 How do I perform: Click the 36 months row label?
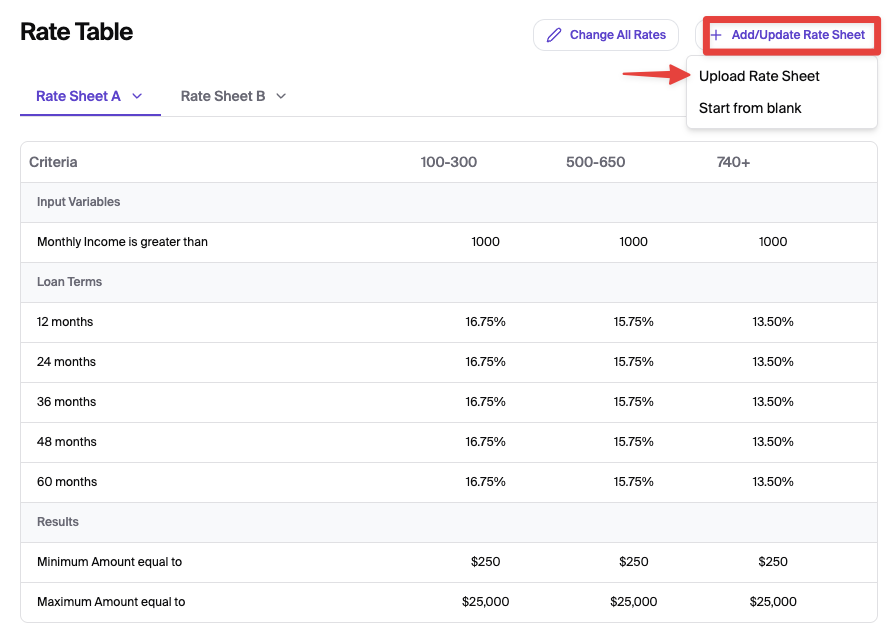(67, 402)
